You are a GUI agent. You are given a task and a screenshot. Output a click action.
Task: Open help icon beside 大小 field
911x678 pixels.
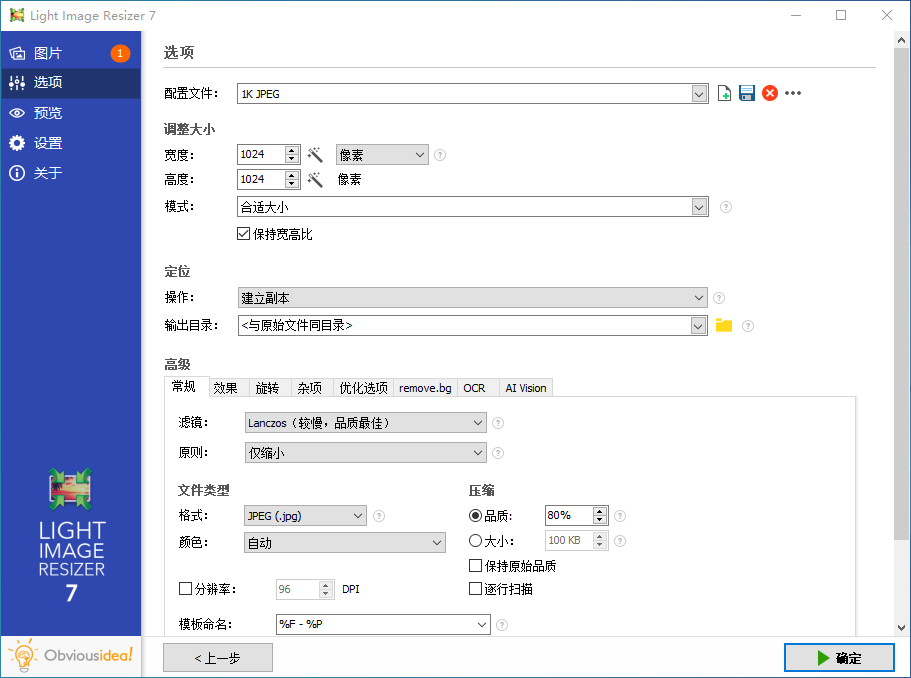(620, 541)
